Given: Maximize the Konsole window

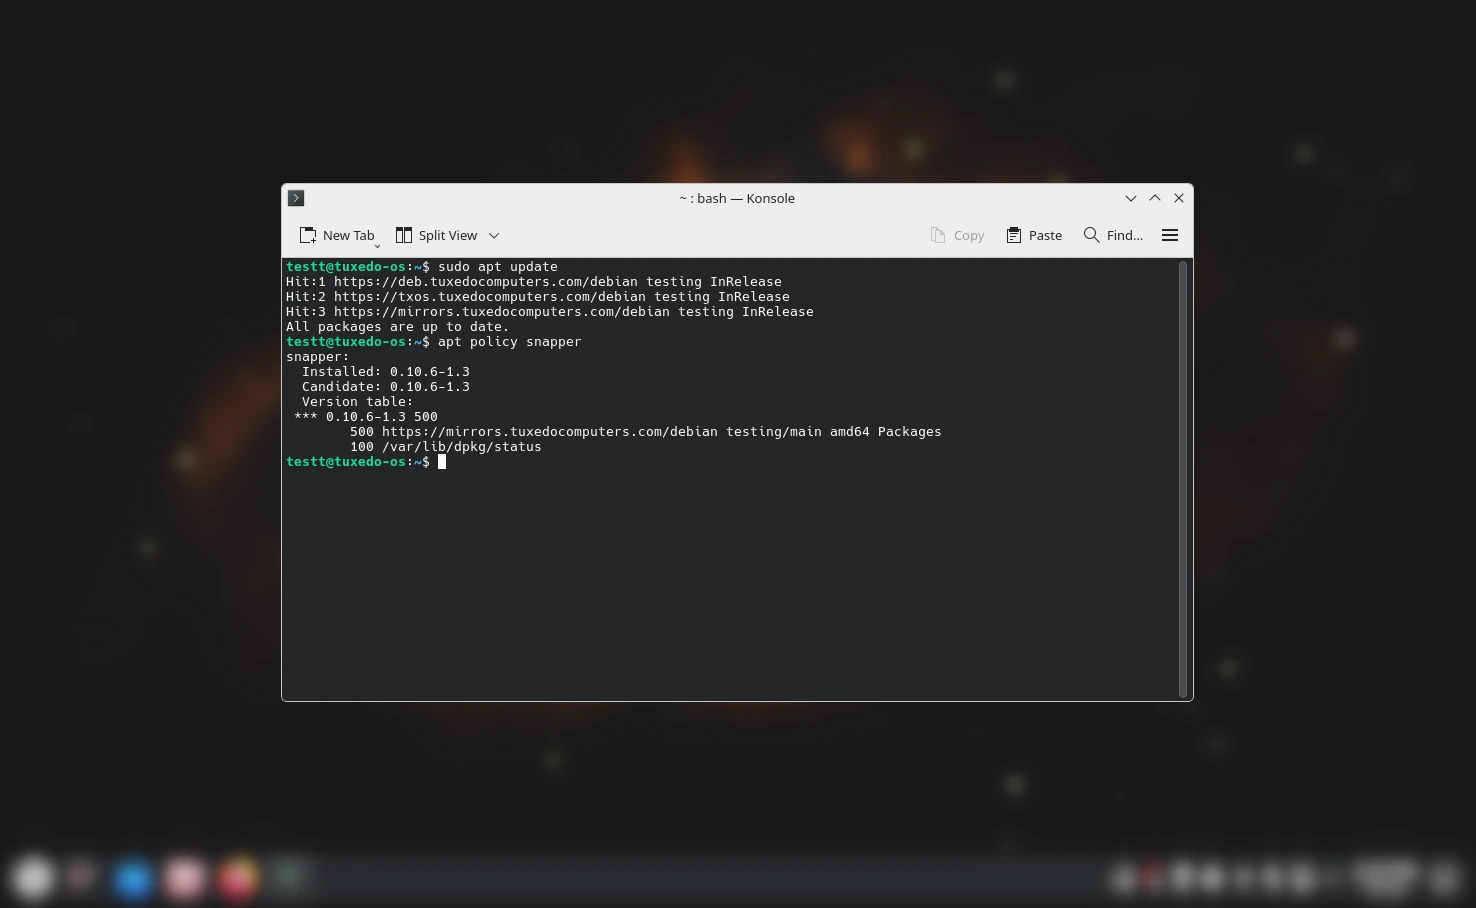Looking at the screenshot, I should click(1155, 198).
